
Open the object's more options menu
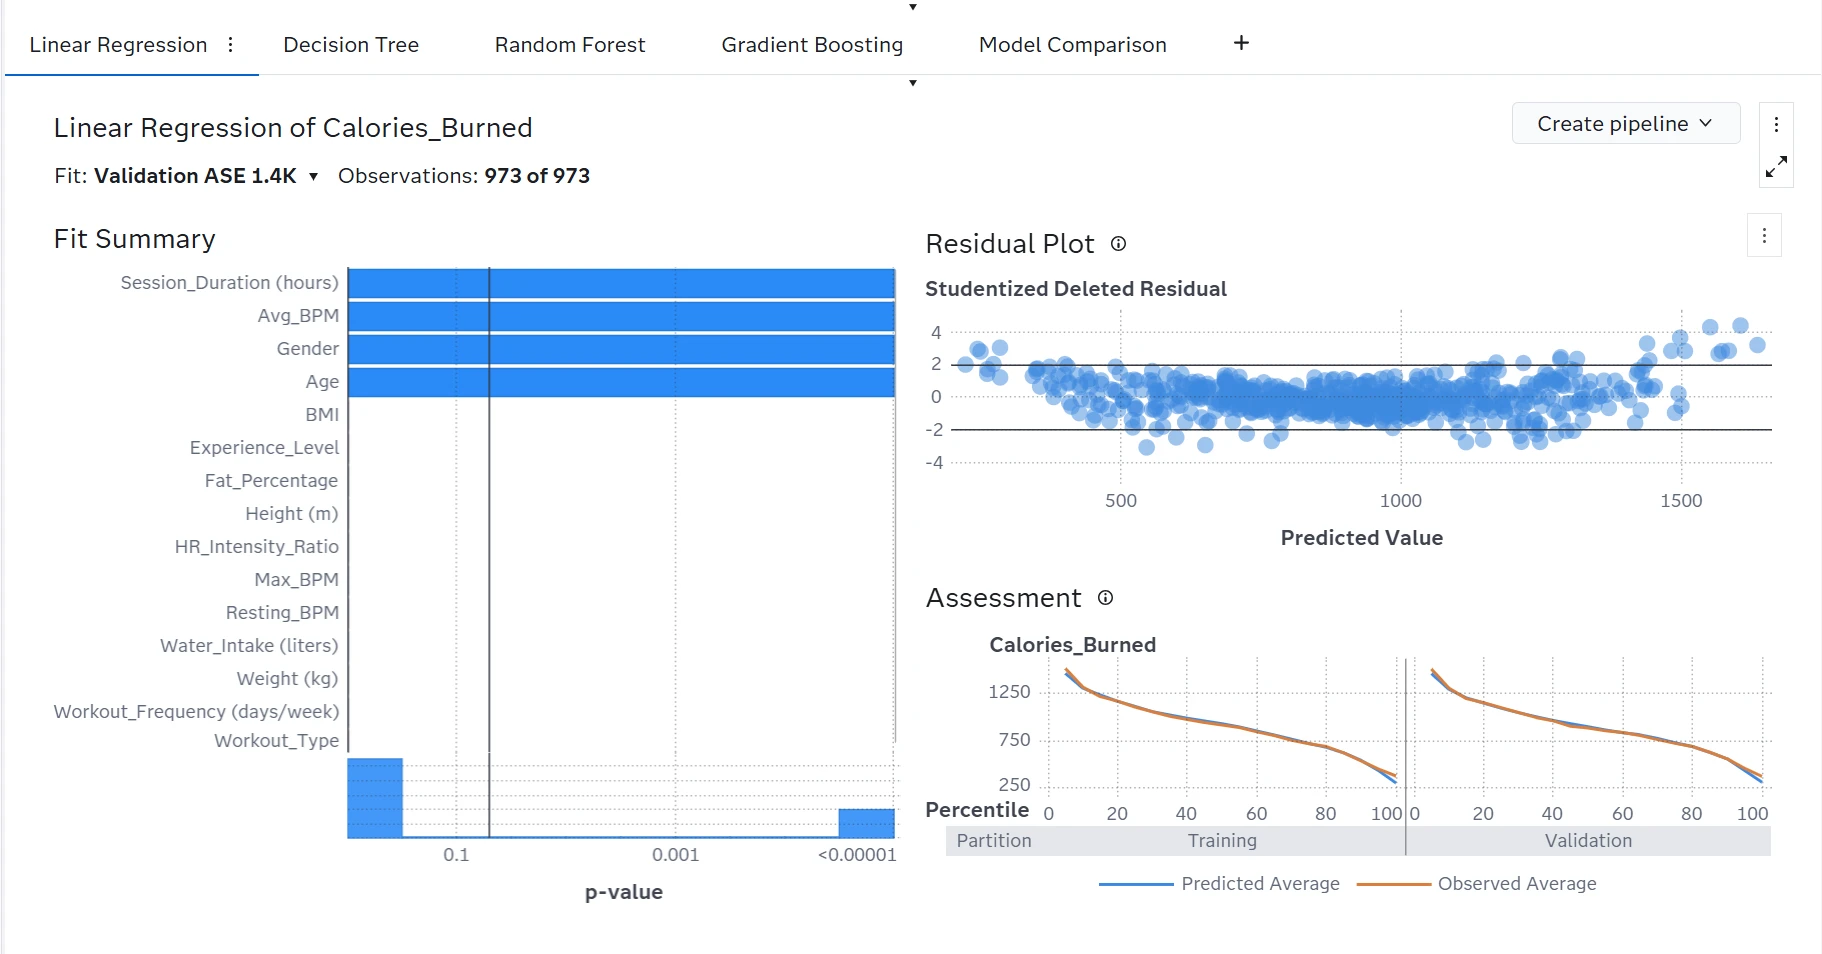click(1776, 125)
